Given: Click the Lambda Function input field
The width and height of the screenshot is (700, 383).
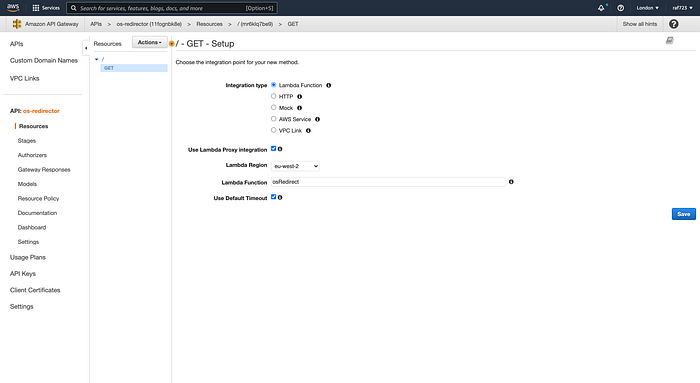Looking at the screenshot, I should 388,182.
